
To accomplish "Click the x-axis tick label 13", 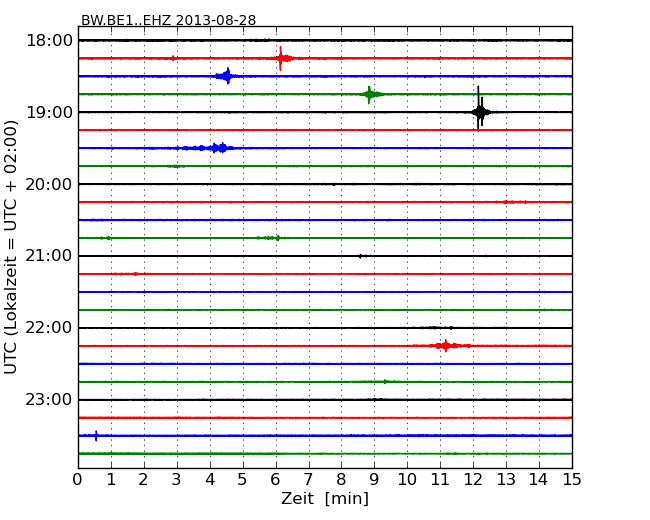I will click(x=506, y=480).
